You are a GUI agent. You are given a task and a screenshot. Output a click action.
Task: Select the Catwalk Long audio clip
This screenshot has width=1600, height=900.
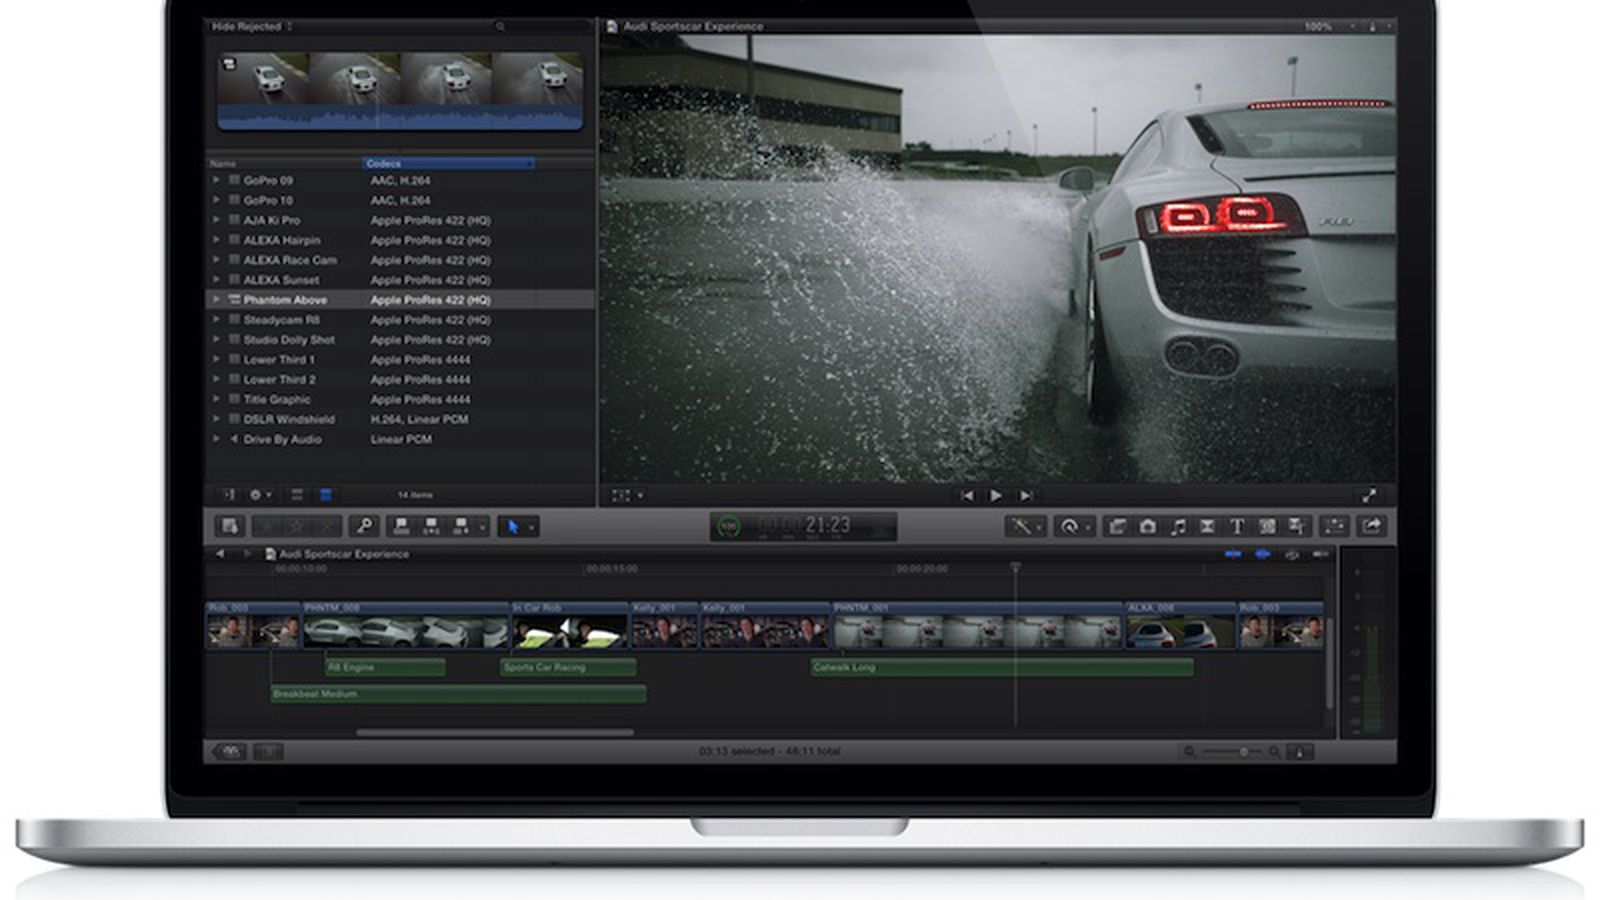coord(1002,667)
